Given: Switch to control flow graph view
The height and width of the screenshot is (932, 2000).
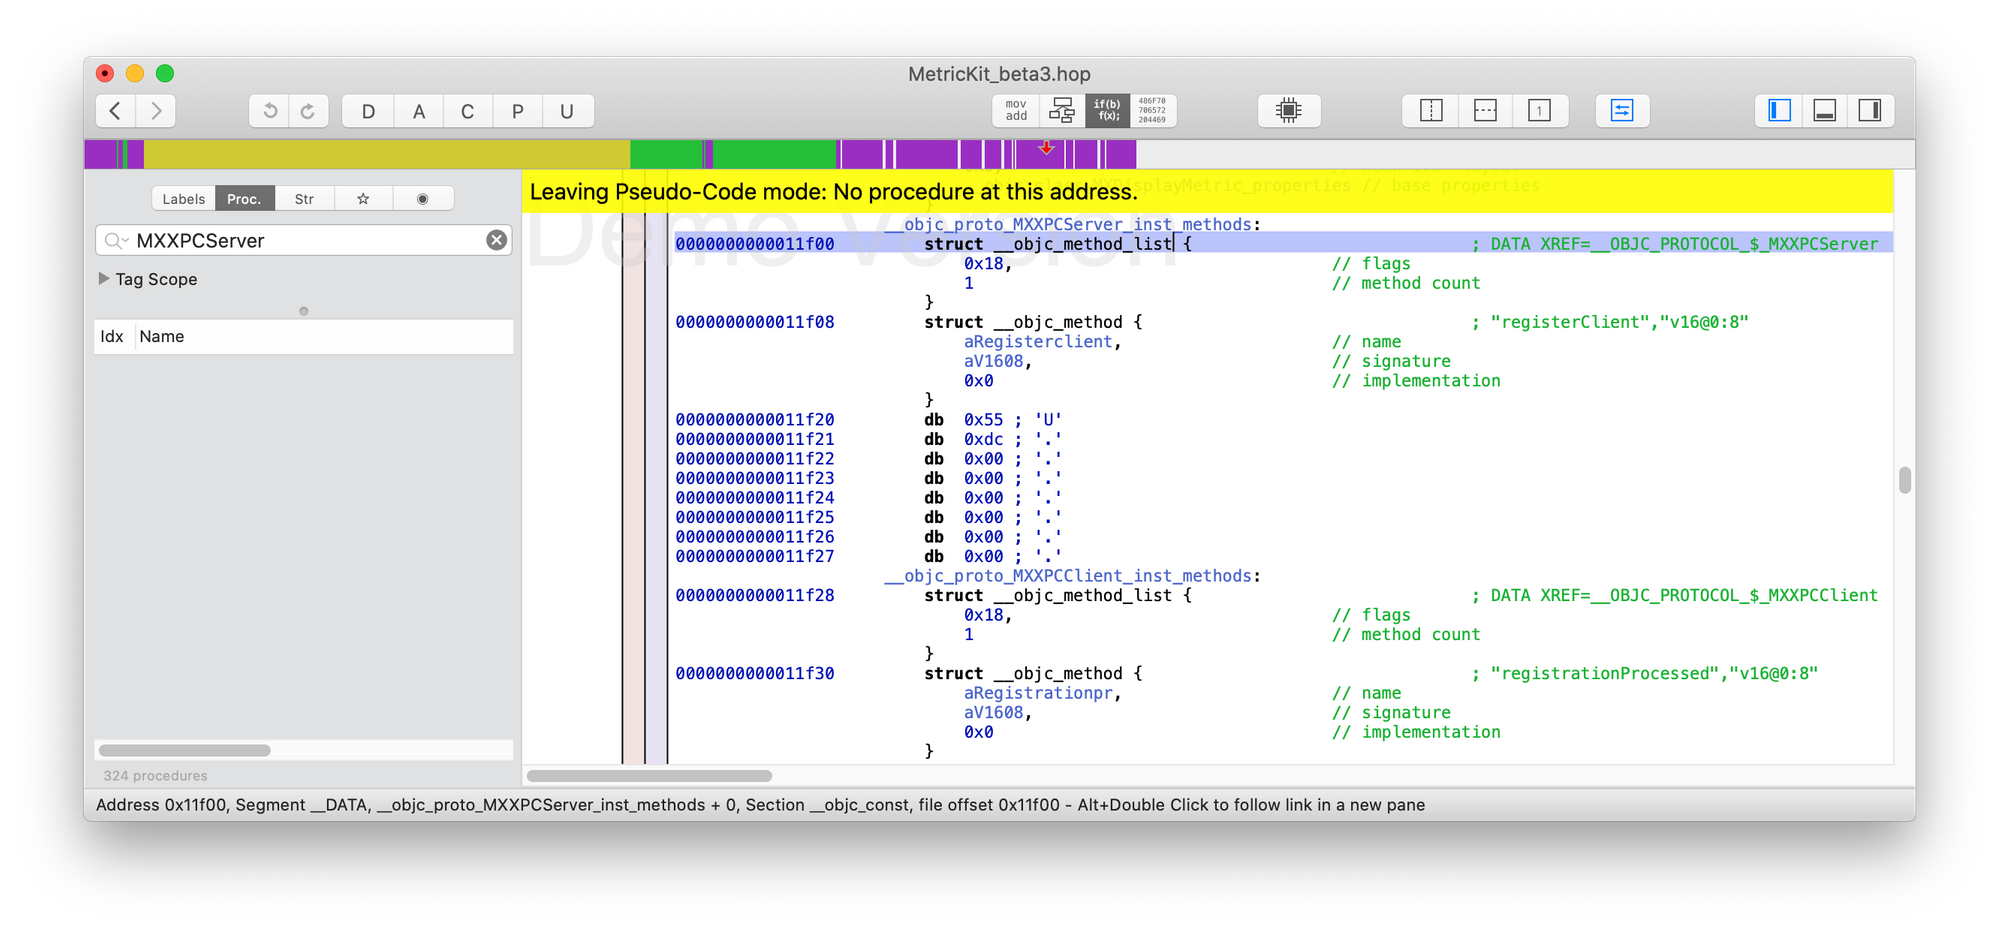Looking at the screenshot, I should click(x=1062, y=110).
